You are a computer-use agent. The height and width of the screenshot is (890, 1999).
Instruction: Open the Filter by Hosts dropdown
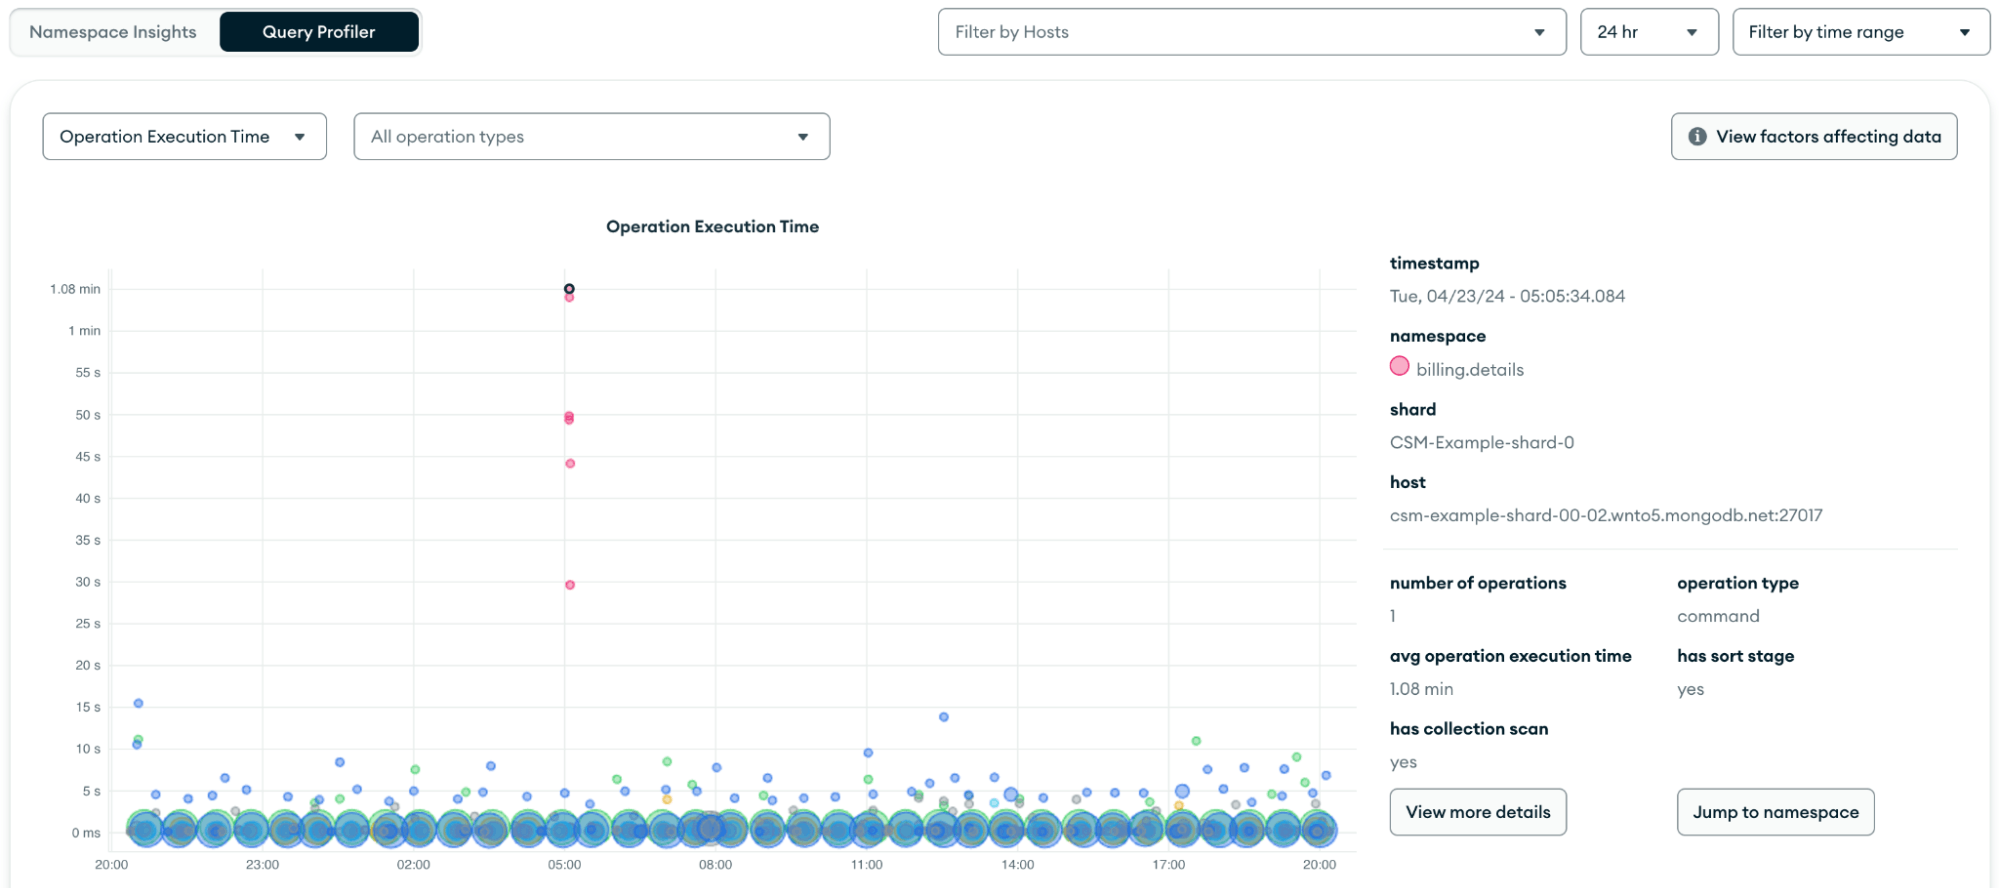pyautogui.click(x=1250, y=33)
